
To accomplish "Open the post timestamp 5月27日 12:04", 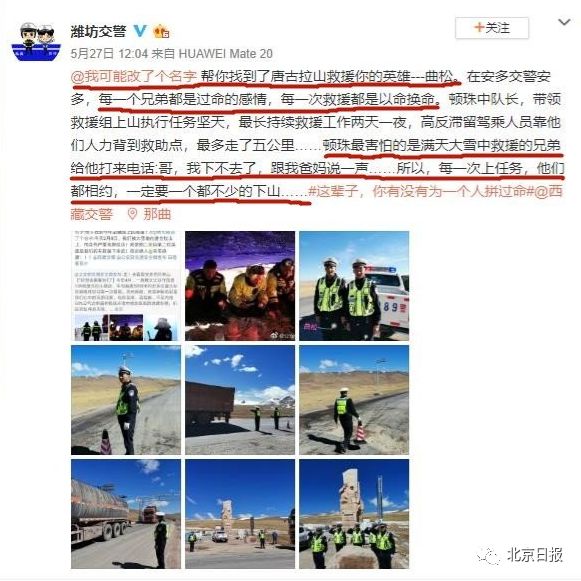I will tap(109, 54).
